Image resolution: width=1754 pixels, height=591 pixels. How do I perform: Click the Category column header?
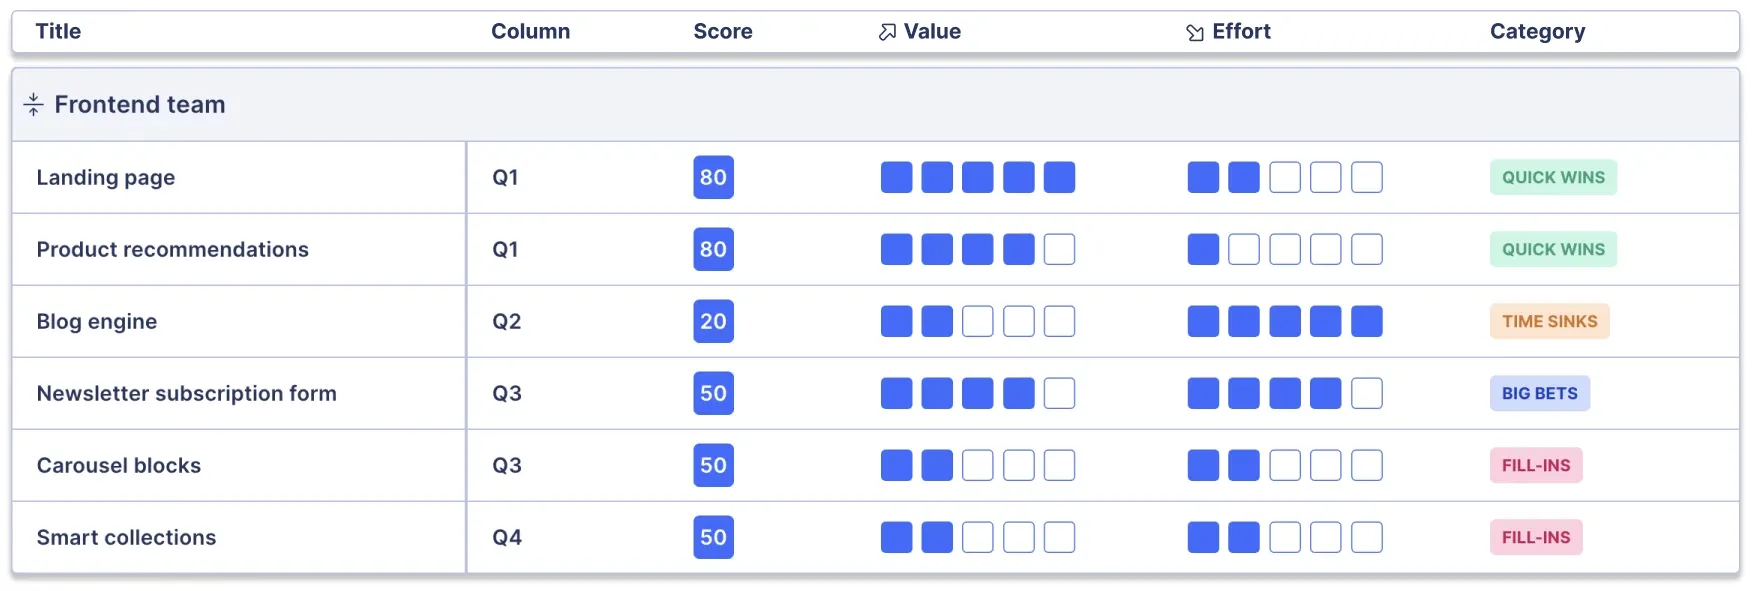pyautogui.click(x=1537, y=32)
